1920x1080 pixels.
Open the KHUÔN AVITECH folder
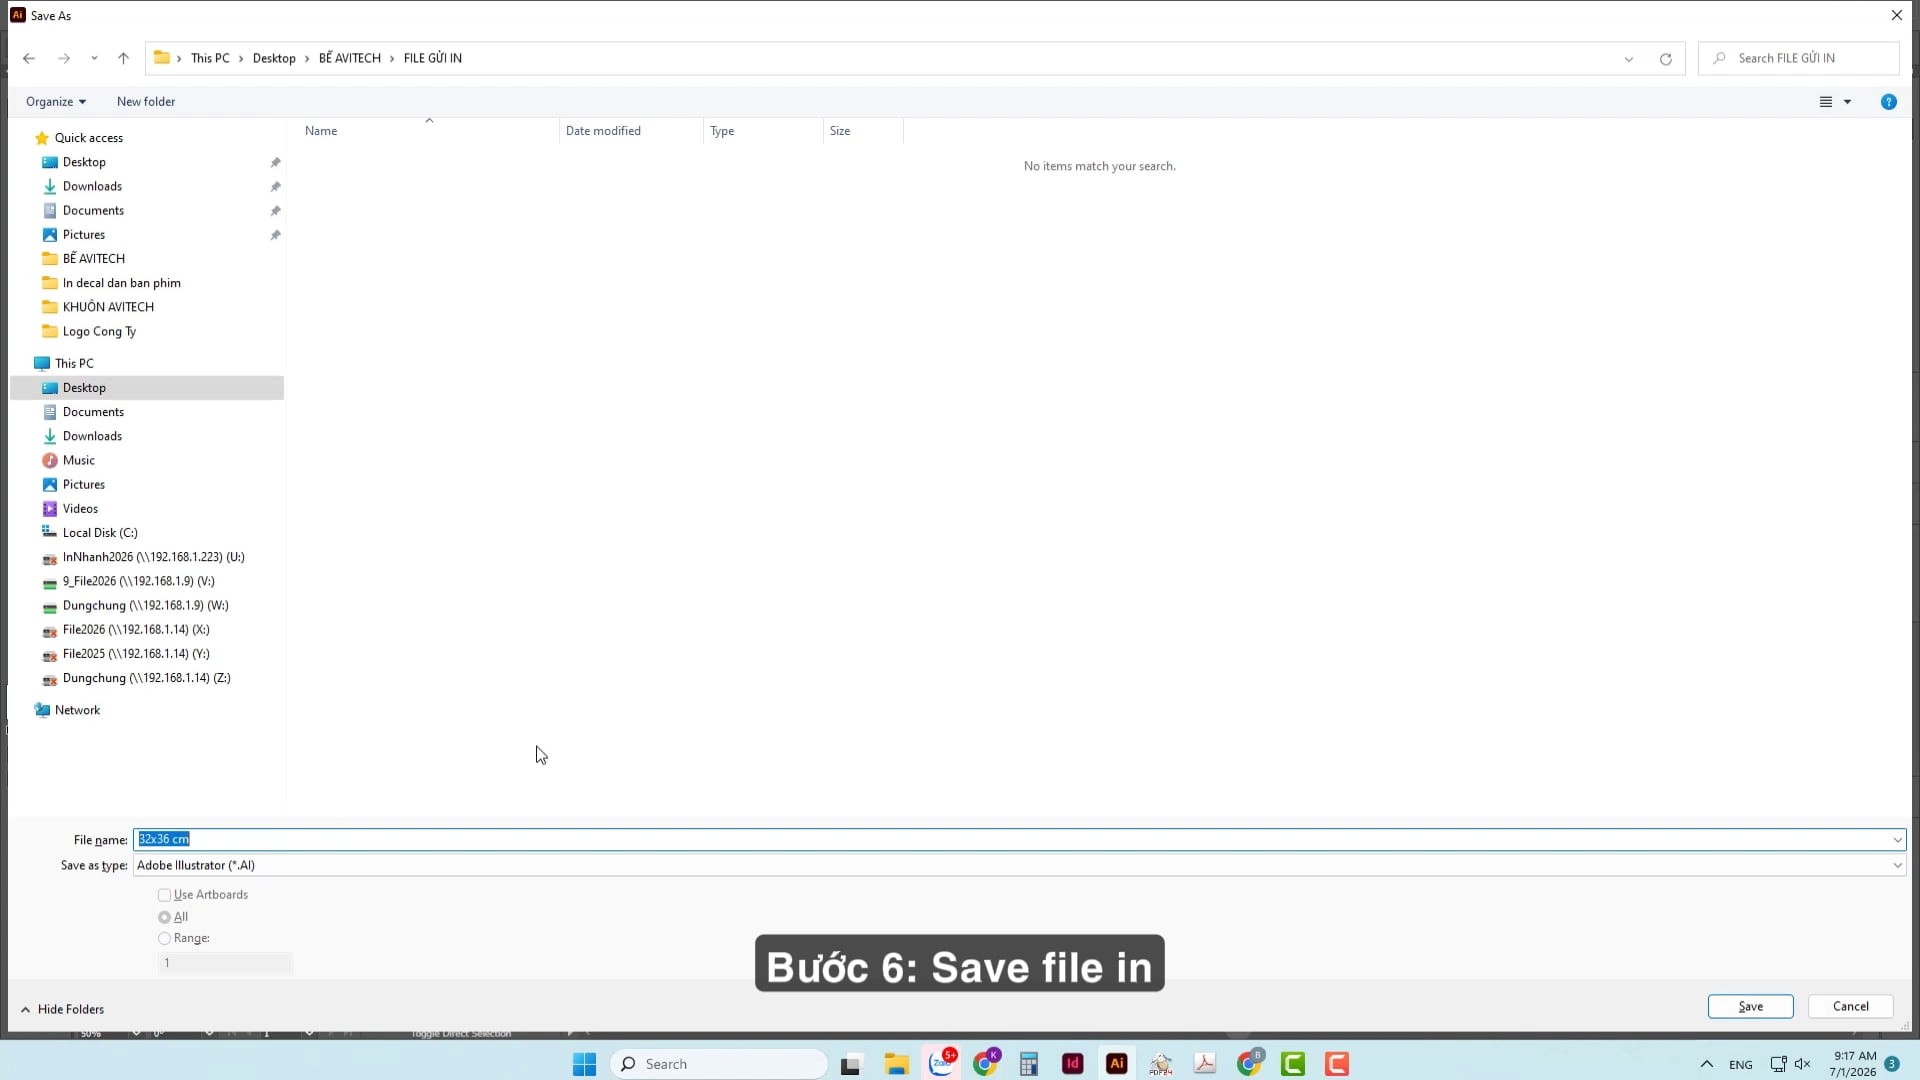click(x=108, y=307)
